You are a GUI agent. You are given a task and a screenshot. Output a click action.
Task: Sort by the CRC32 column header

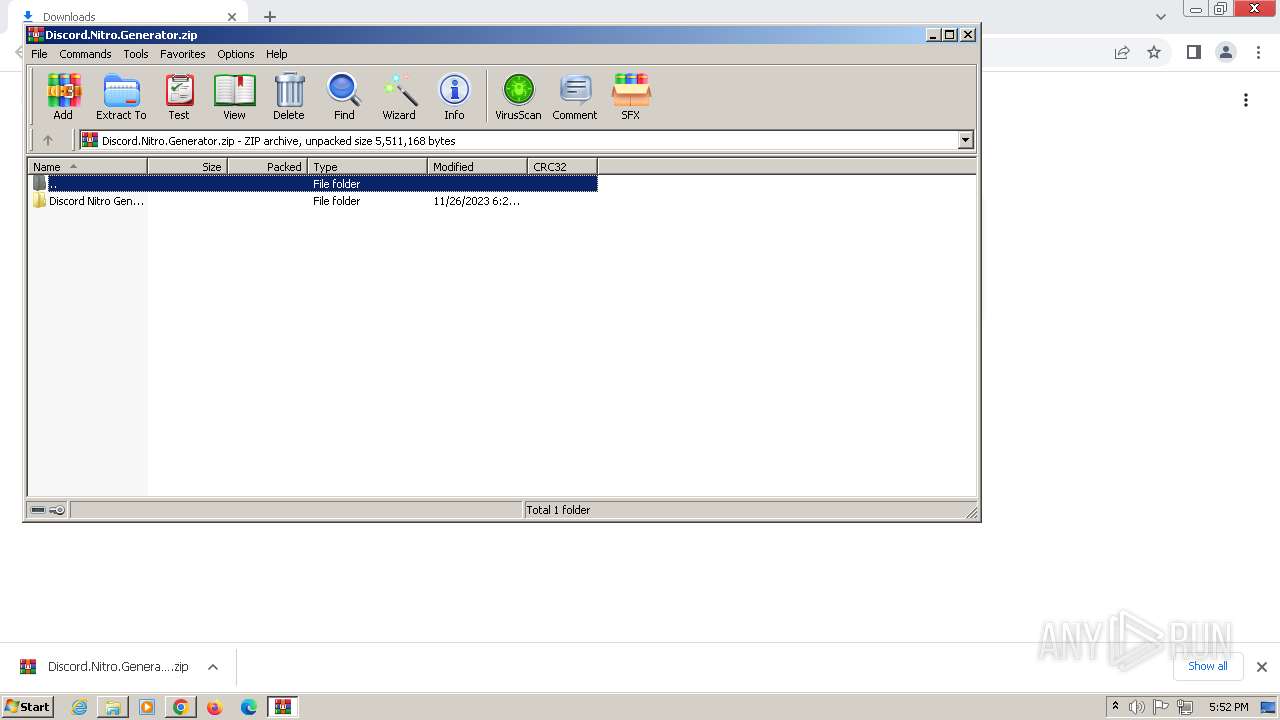(562, 166)
